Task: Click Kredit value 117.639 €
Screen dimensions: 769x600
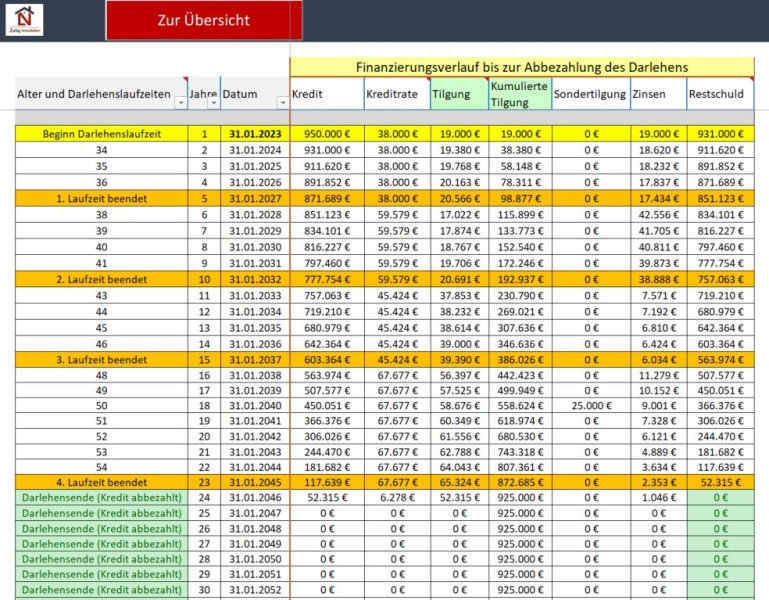Action: click(x=327, y=482)
